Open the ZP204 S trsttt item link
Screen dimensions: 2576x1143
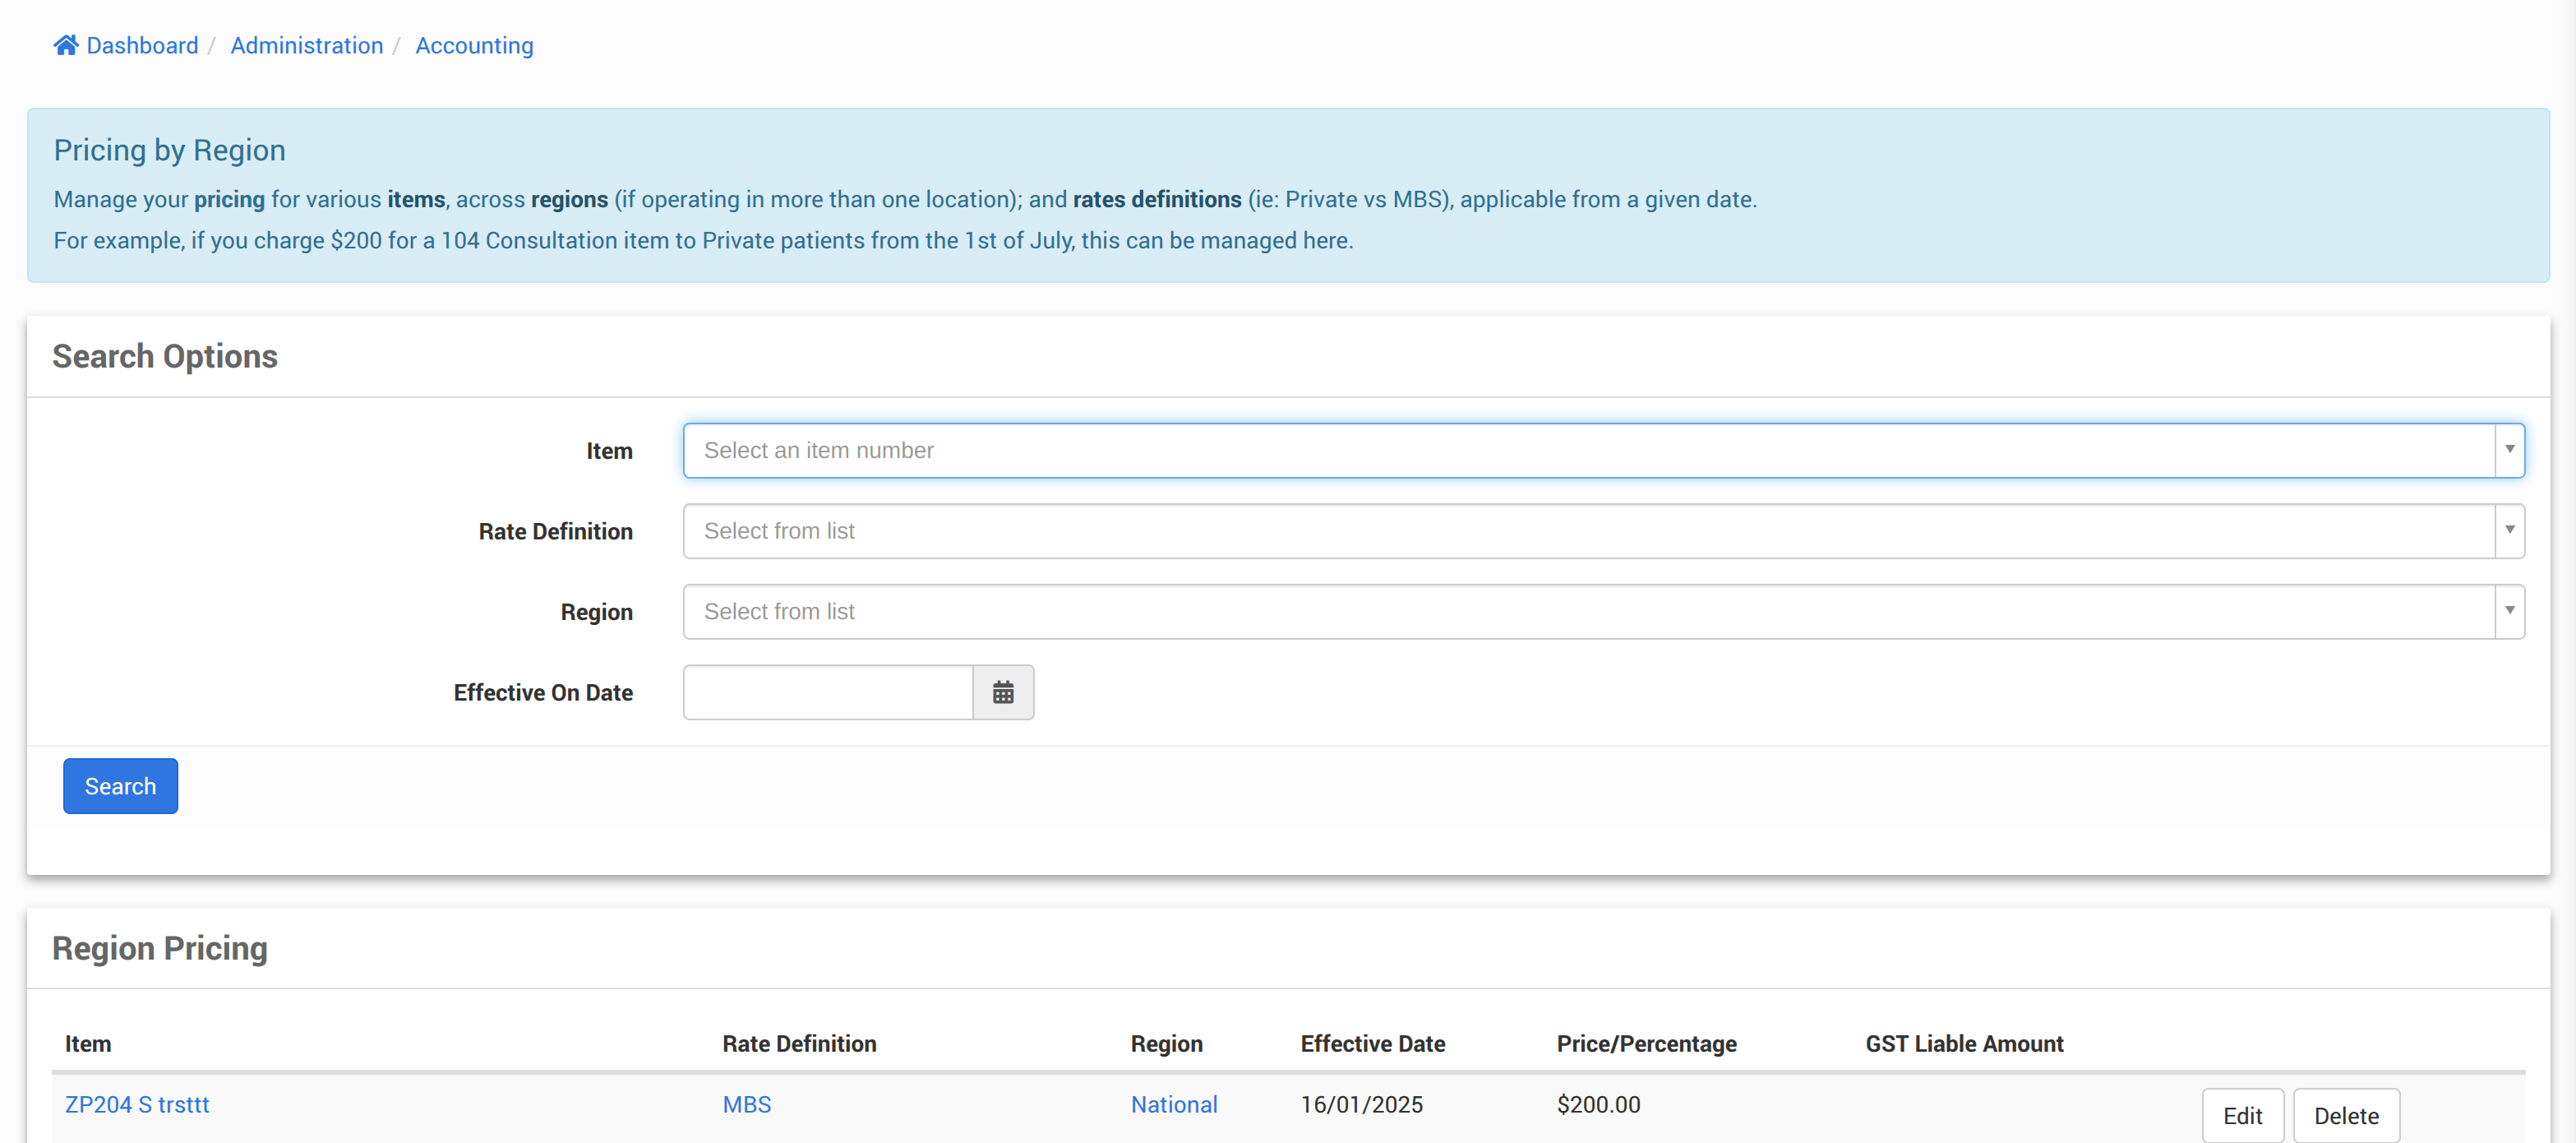(137, 1104)
